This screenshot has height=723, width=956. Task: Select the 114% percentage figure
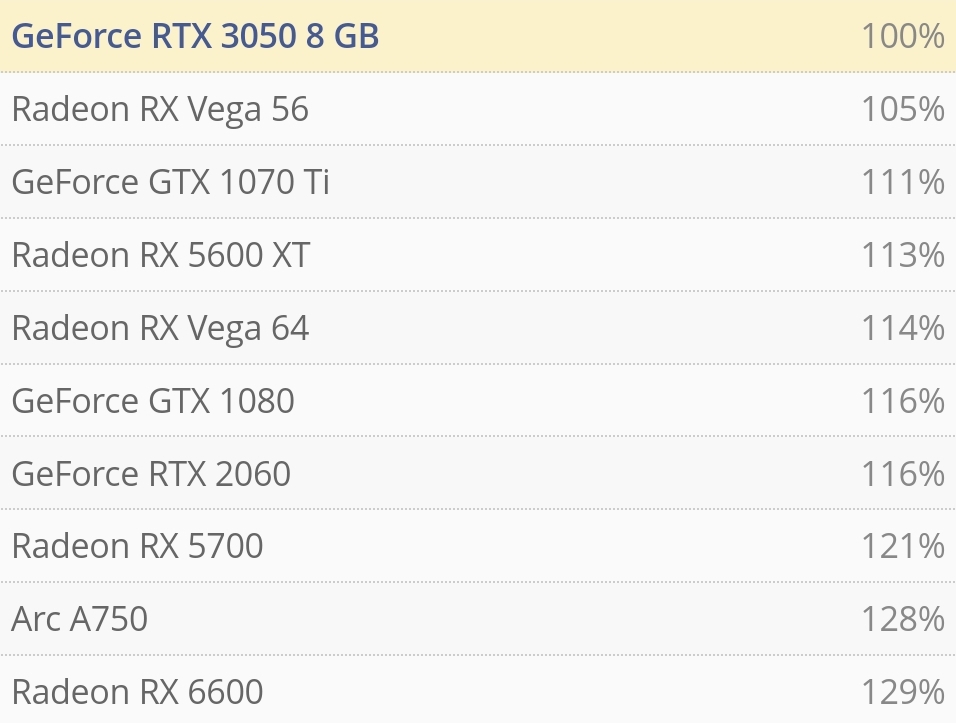tap(902, 328)
